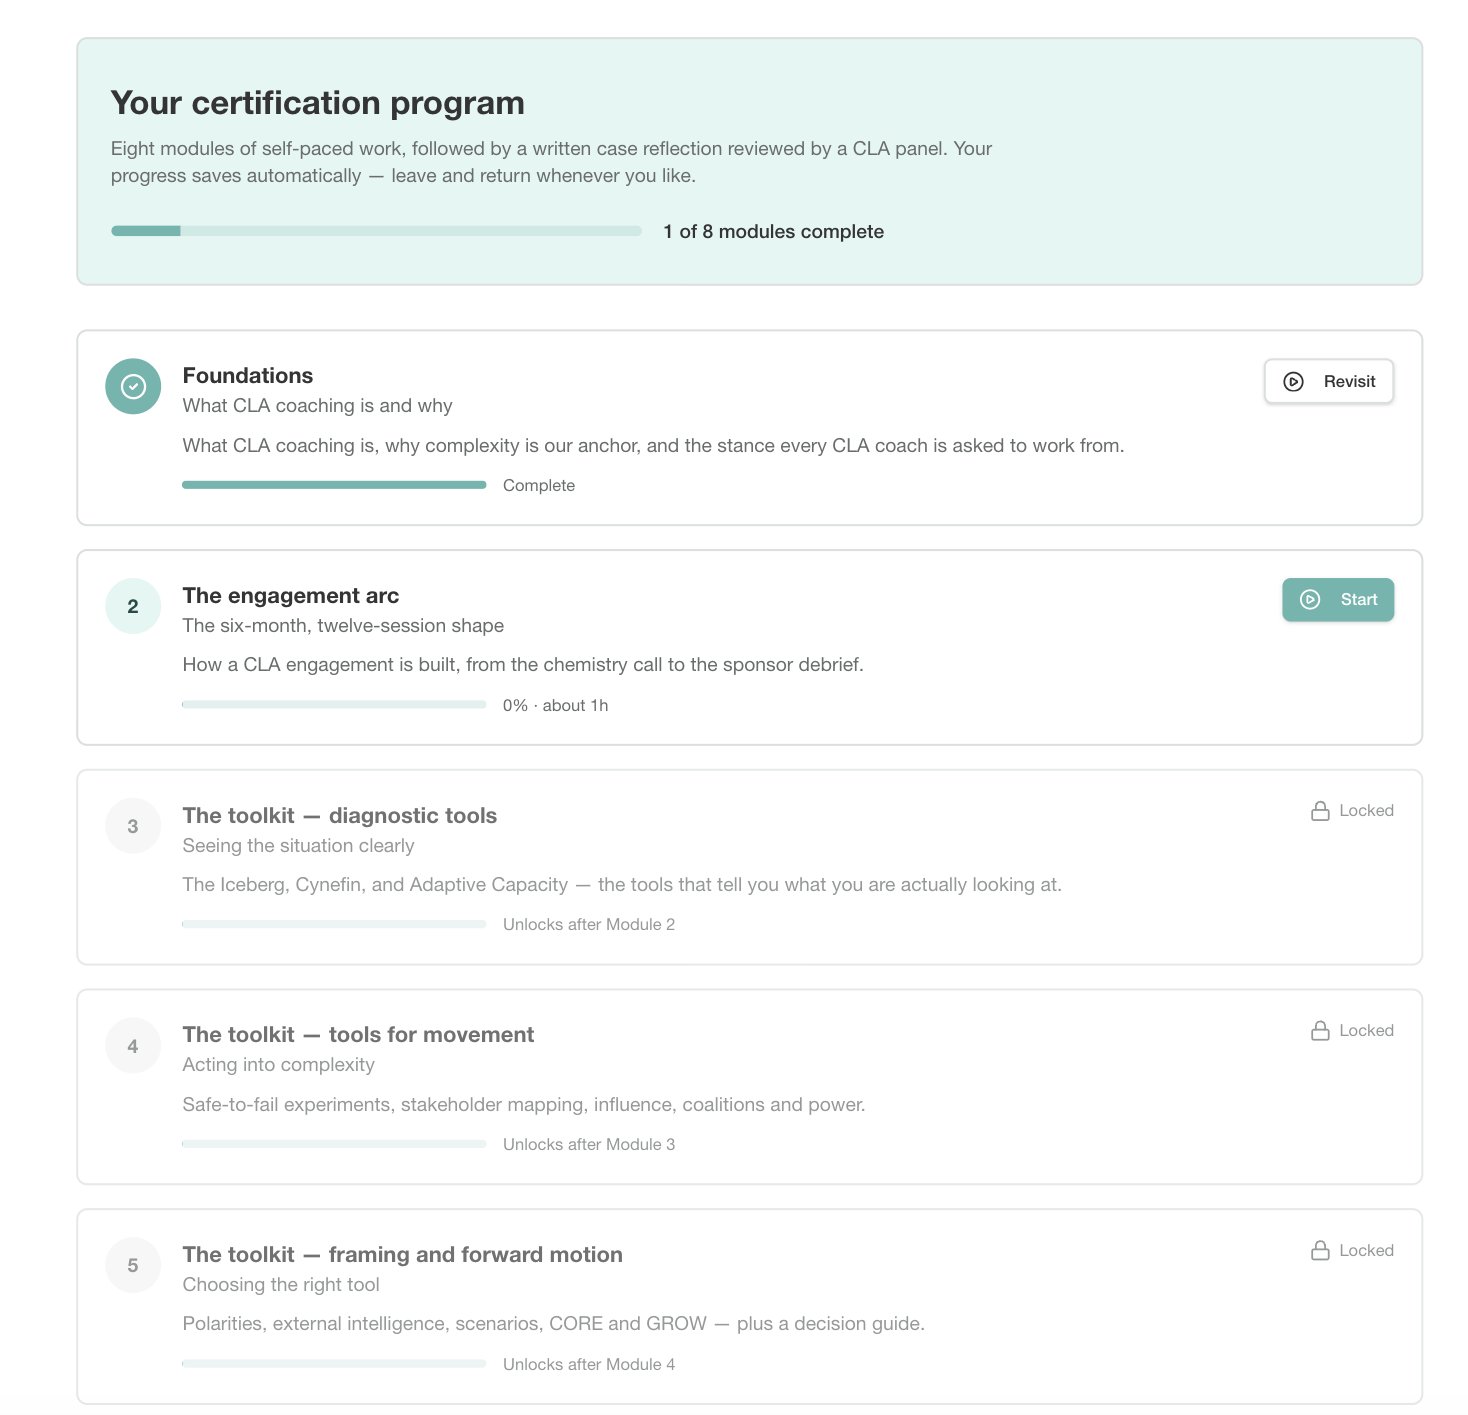Image resolution: width=1468 pixels, height=1415 pixels.
Task: Click the Revisit button for Foundations
Action: pos(1328,381)
